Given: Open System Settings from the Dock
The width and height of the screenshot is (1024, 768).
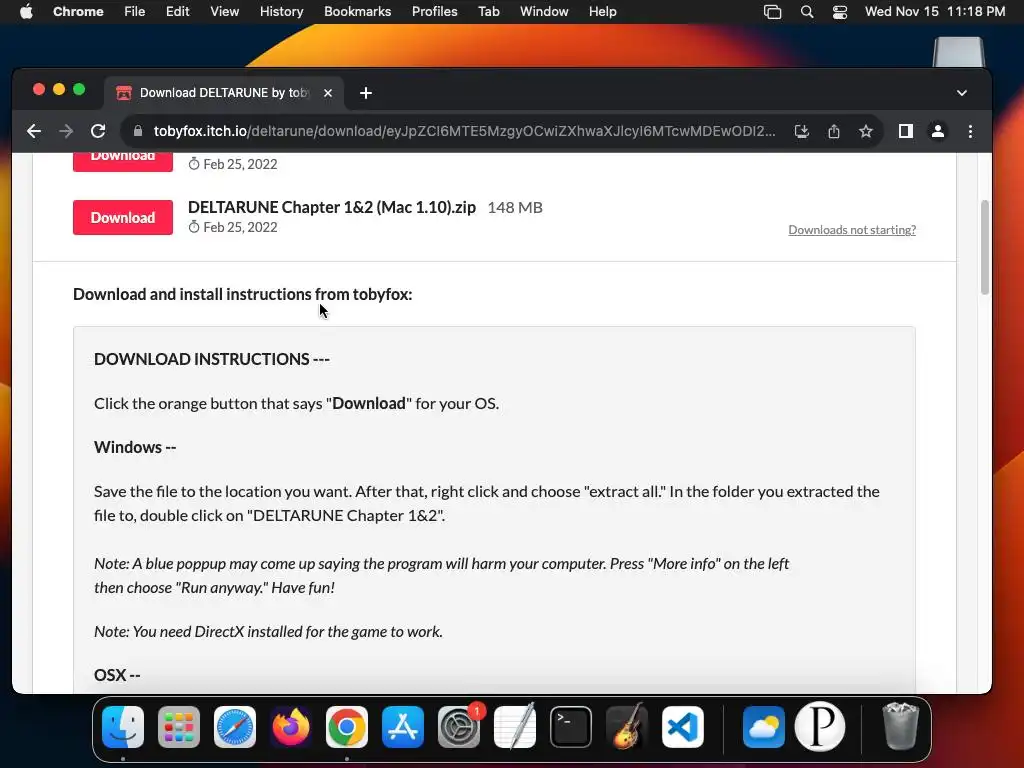Looking at the screenshot, I should pos(459,727).
